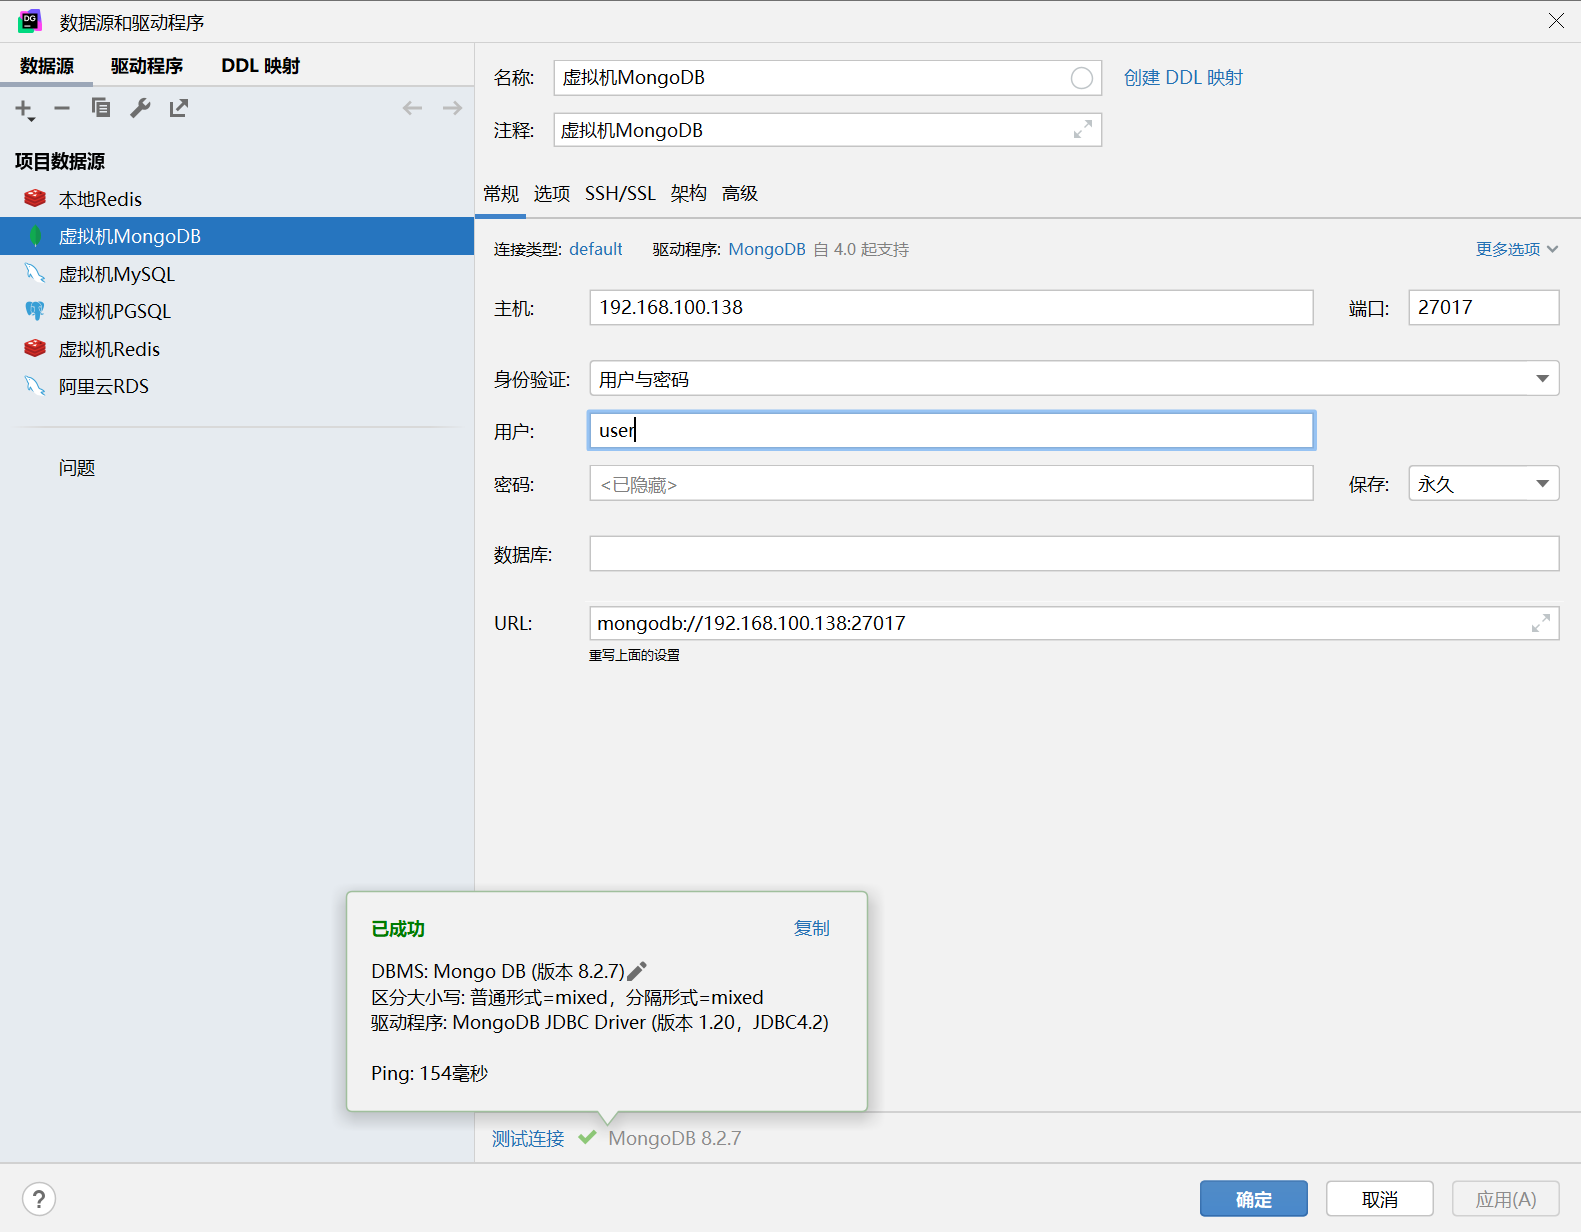1581x1232 pixels.
Task: Select the 本地Redis data source
Action: click(237, 199)
